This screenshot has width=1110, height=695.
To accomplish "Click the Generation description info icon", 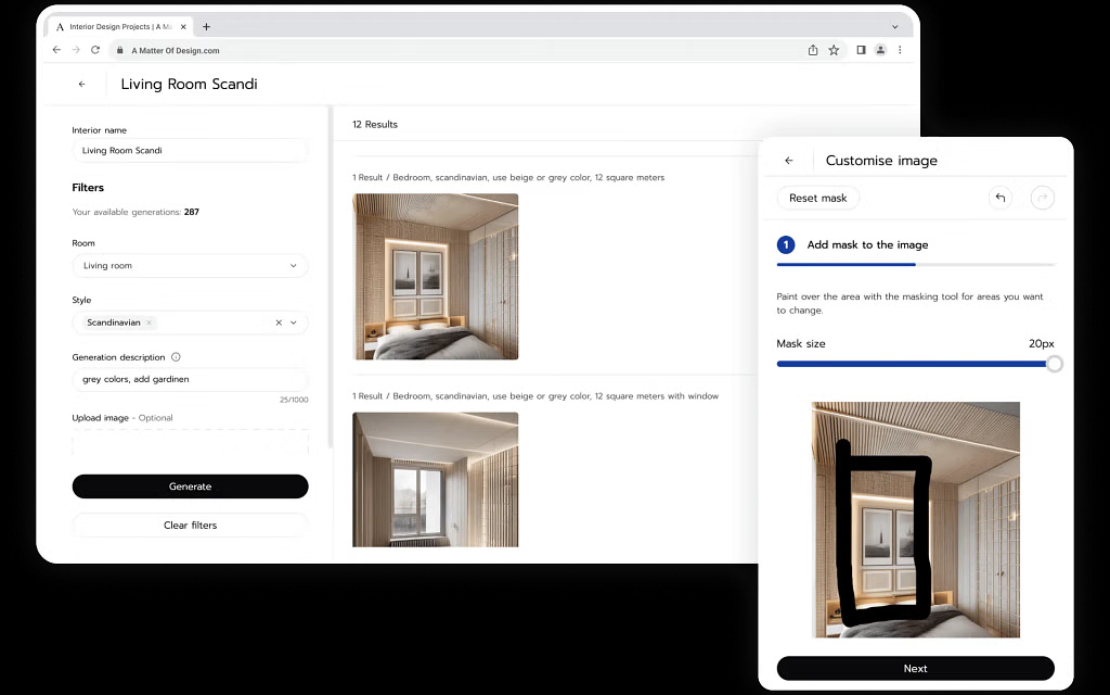I will [x=176, y=357].
